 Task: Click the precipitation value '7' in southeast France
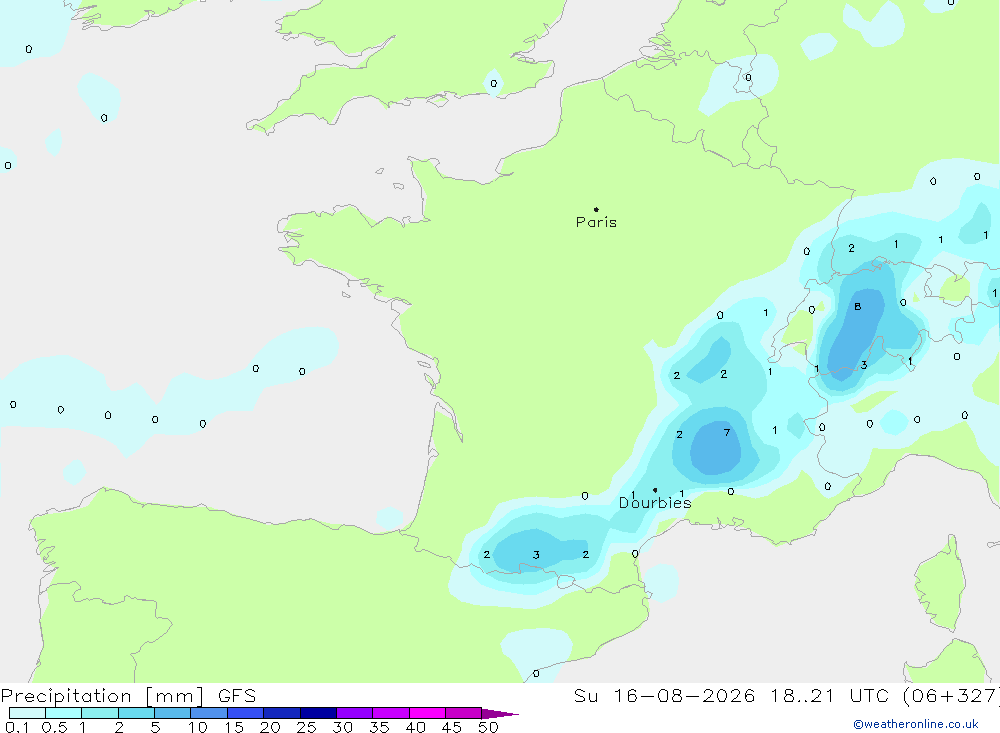[726, 433]
